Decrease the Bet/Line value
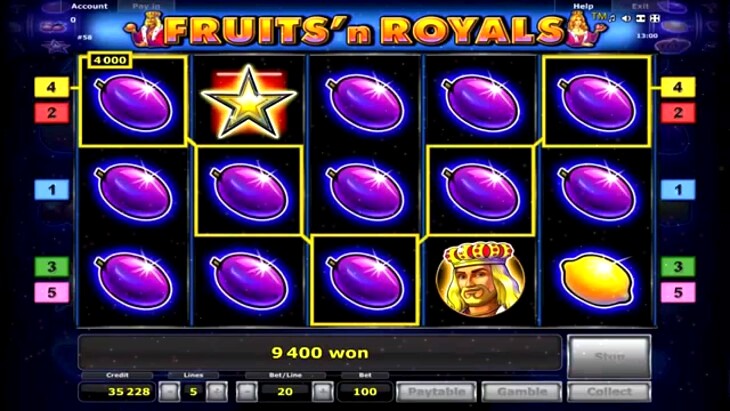Image resolution: width=730 pixels, height=411 pixels. tap(247, 391)
